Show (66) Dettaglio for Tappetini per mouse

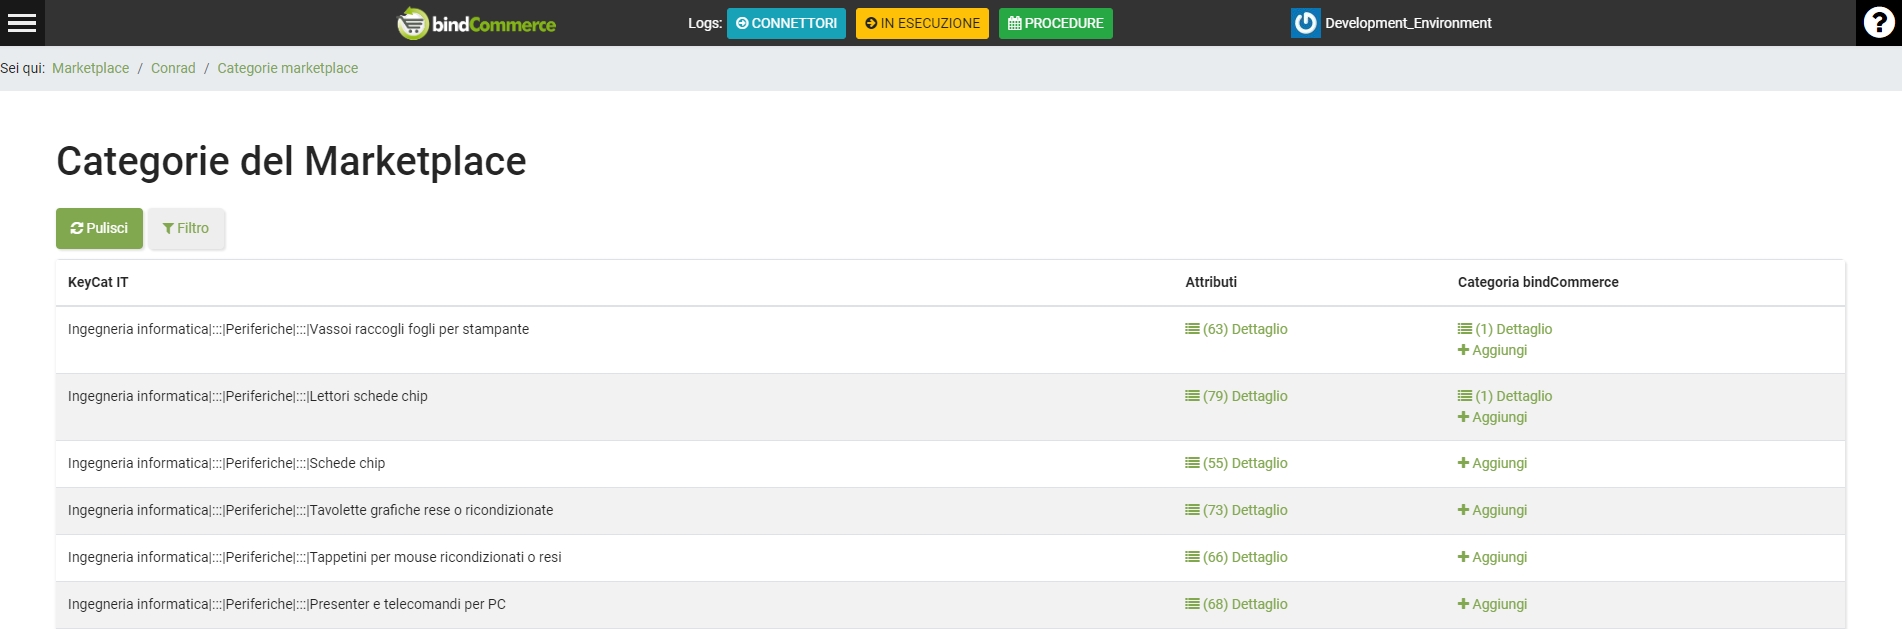click(1236, 557)
